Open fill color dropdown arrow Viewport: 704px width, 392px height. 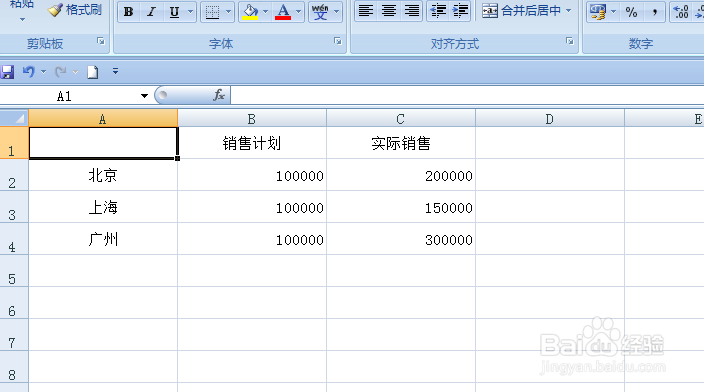[265, 12]
